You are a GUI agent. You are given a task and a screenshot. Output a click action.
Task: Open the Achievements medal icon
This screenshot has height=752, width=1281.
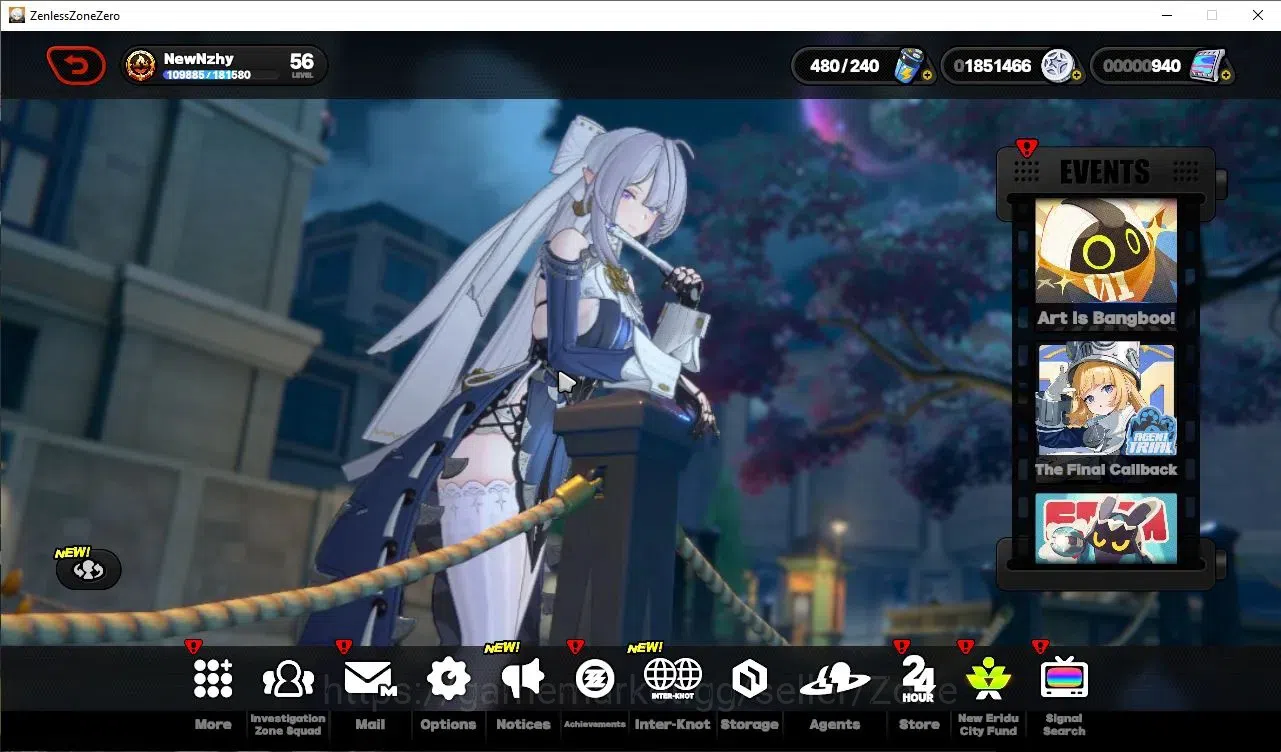[x=595, y=679]
